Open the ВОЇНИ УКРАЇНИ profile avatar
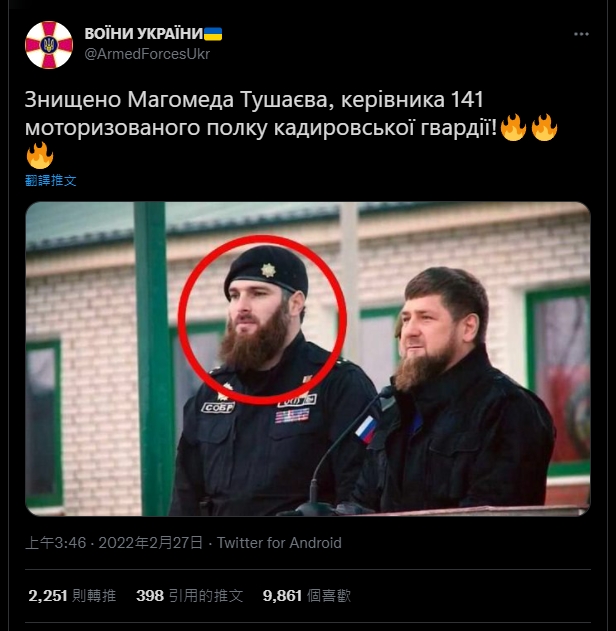Viewport: 616px width, 631px height. tap(49, 45)
